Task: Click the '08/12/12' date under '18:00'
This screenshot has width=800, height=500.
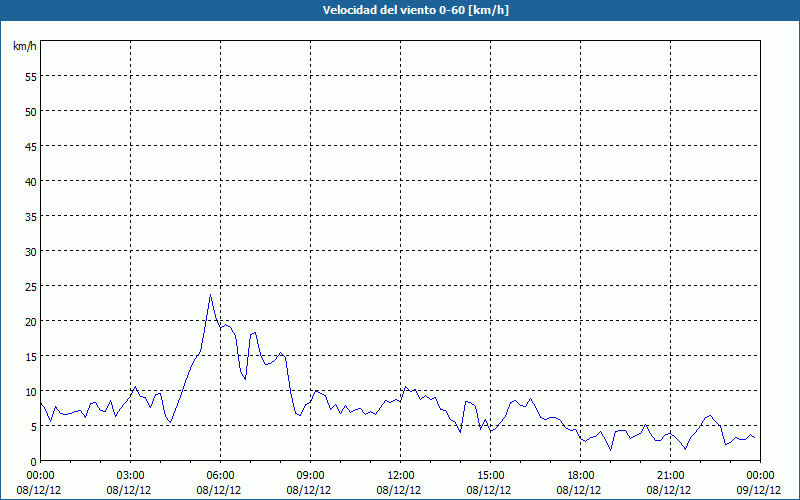Action: [579, 490]
